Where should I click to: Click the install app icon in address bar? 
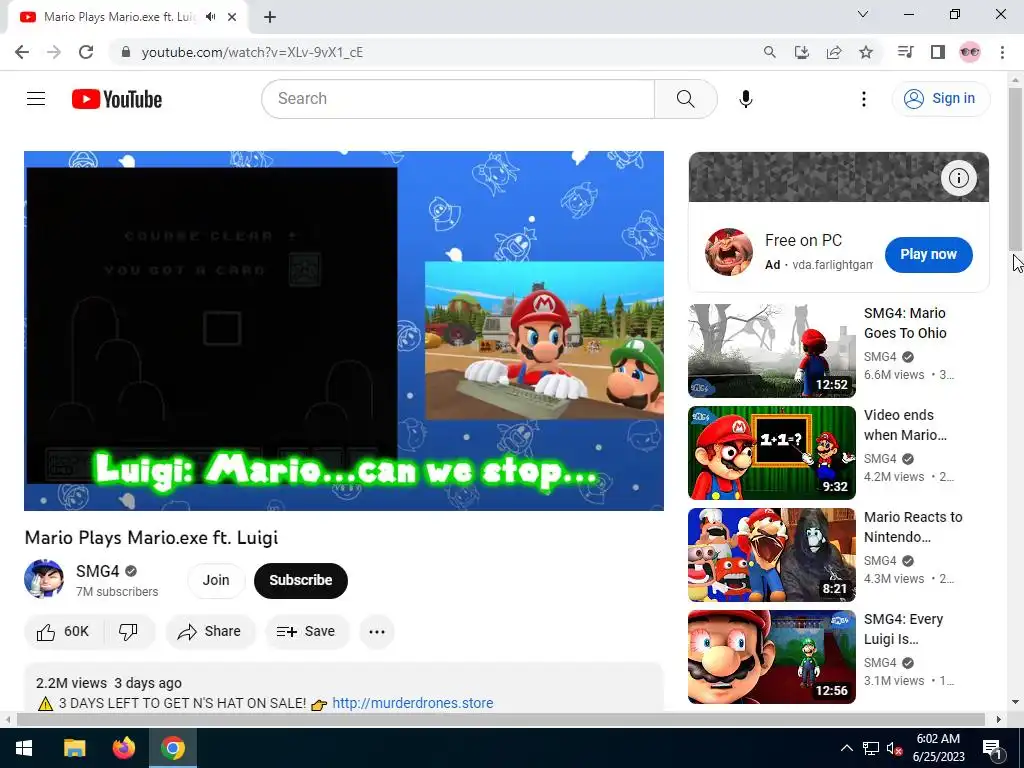click(x=802, y=52)
